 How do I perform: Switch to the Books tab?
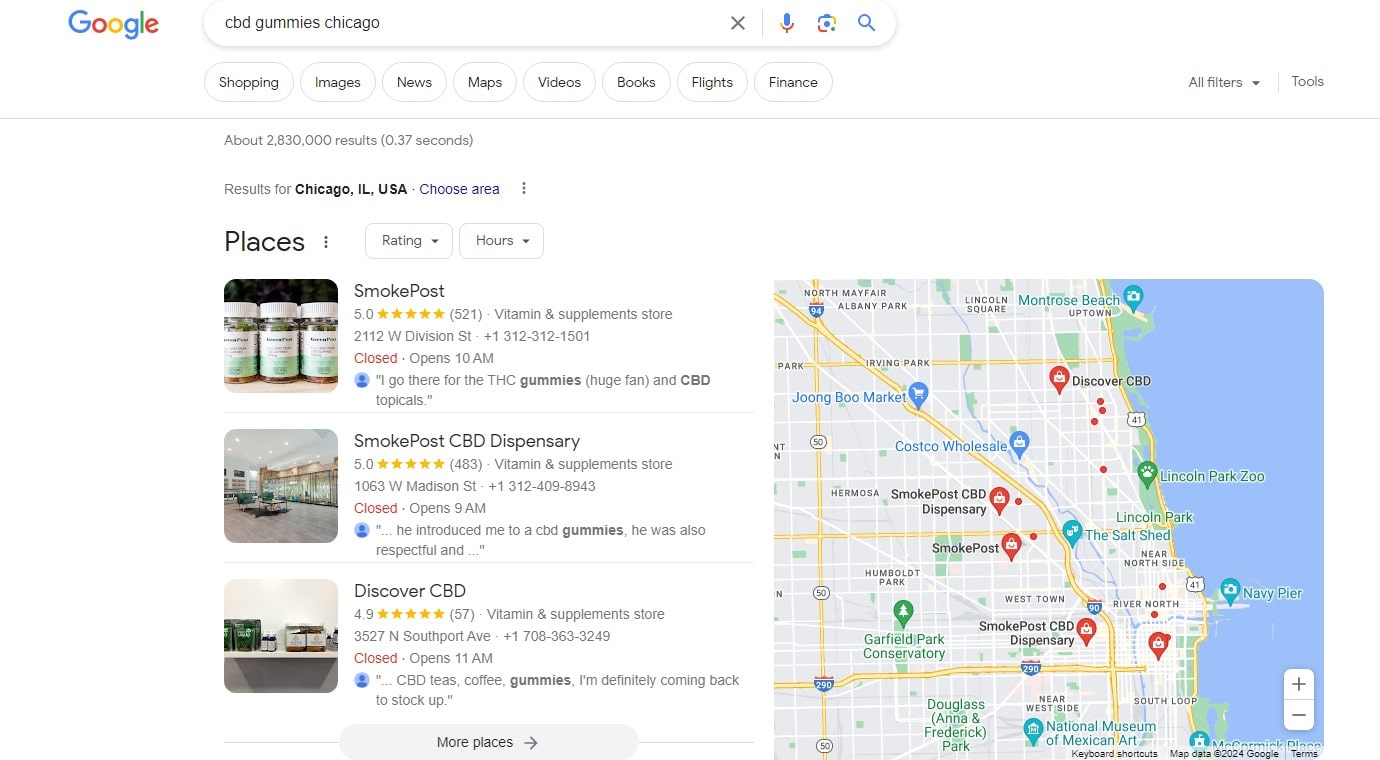[x=636, y=82]
